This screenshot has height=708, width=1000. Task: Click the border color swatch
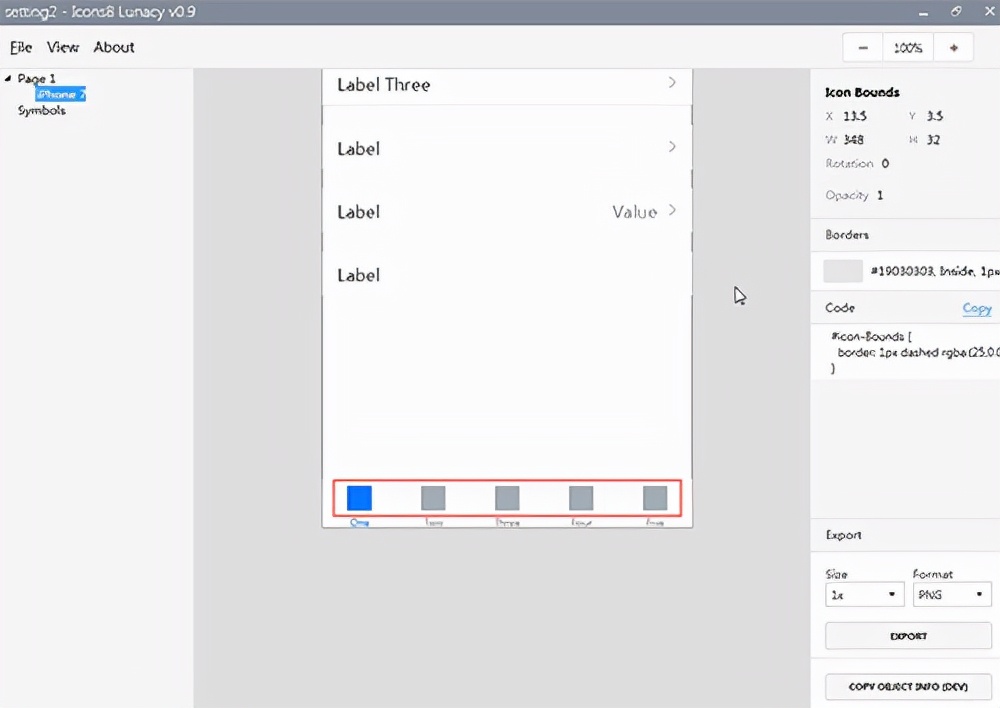843,271
